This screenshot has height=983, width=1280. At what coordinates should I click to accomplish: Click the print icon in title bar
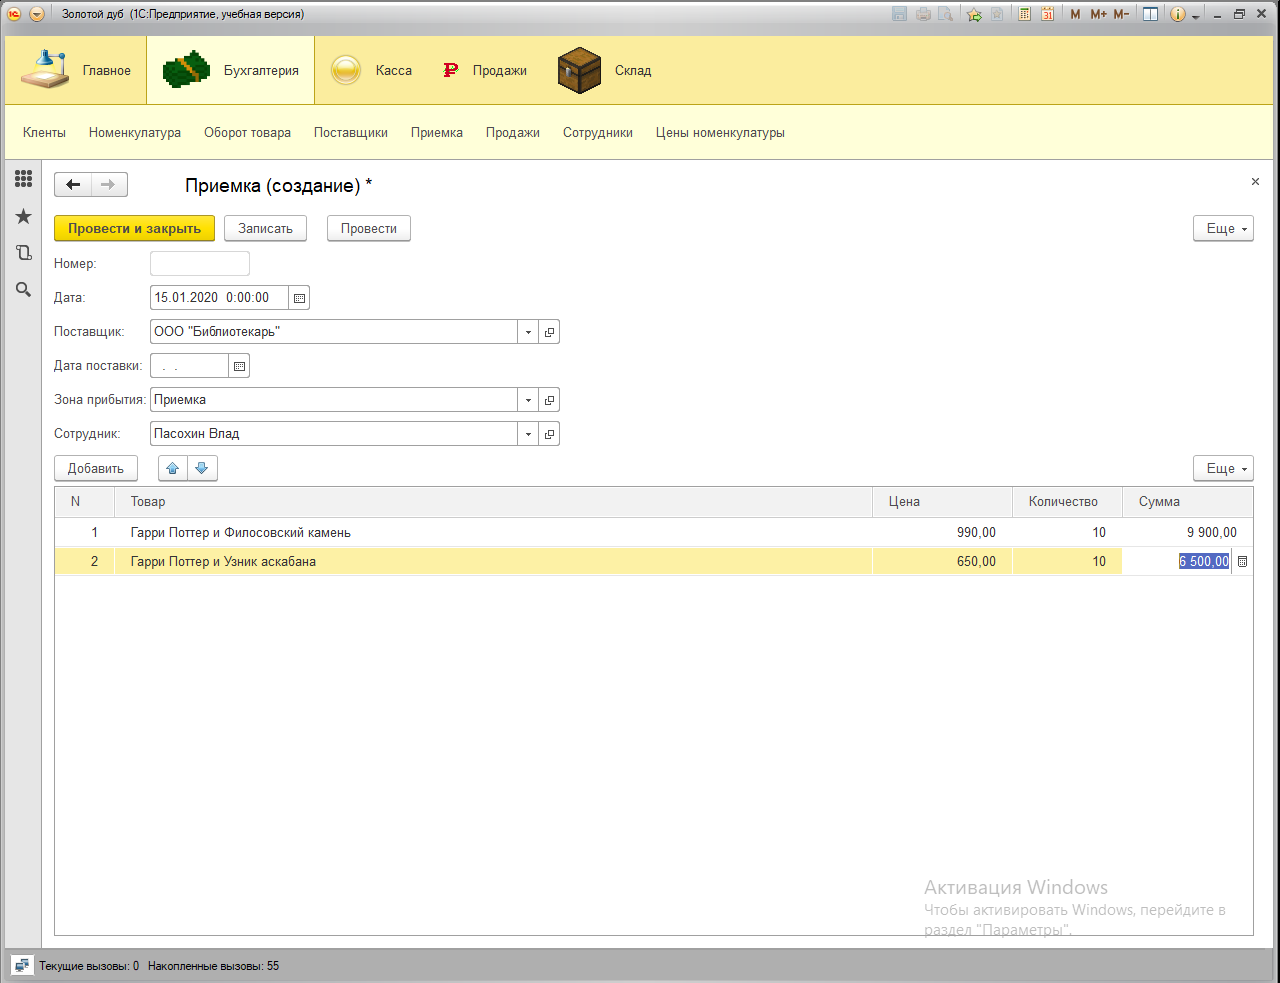(x=923, y=14)
